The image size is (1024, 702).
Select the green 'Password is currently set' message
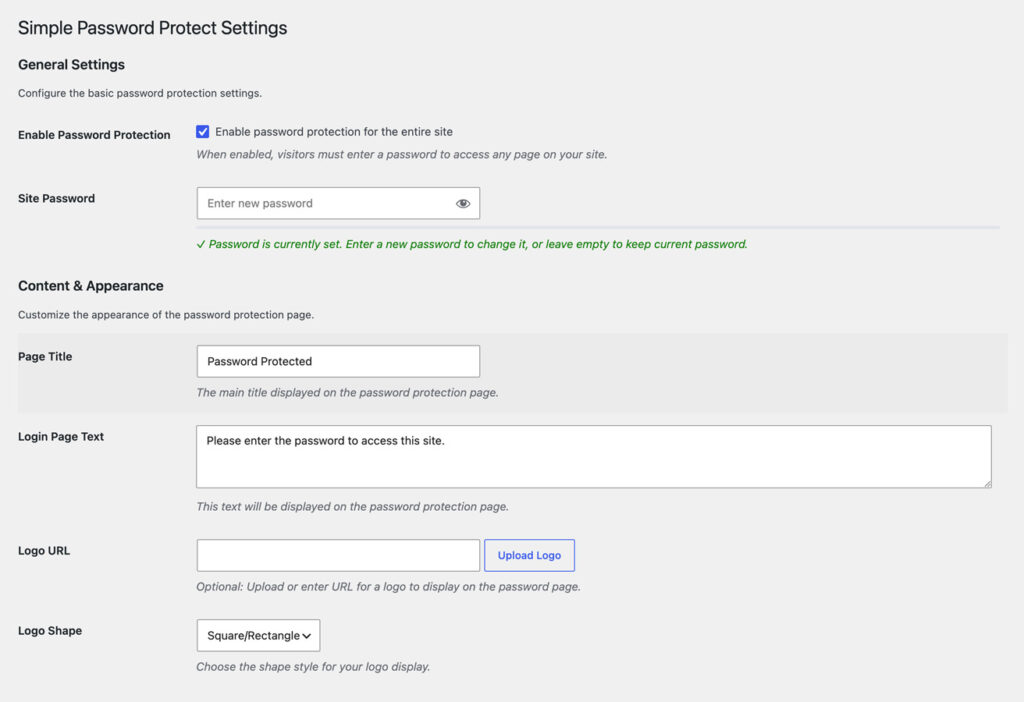[472, 244]
